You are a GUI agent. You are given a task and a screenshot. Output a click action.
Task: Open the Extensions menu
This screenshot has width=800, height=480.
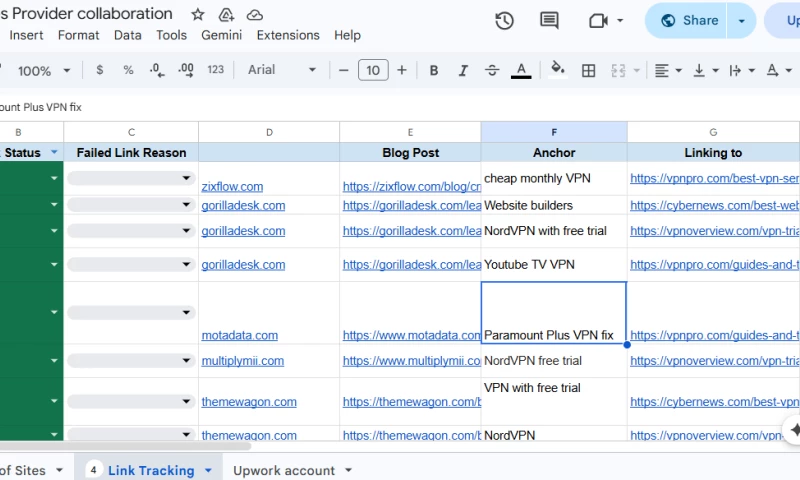(x=288, y=35)
